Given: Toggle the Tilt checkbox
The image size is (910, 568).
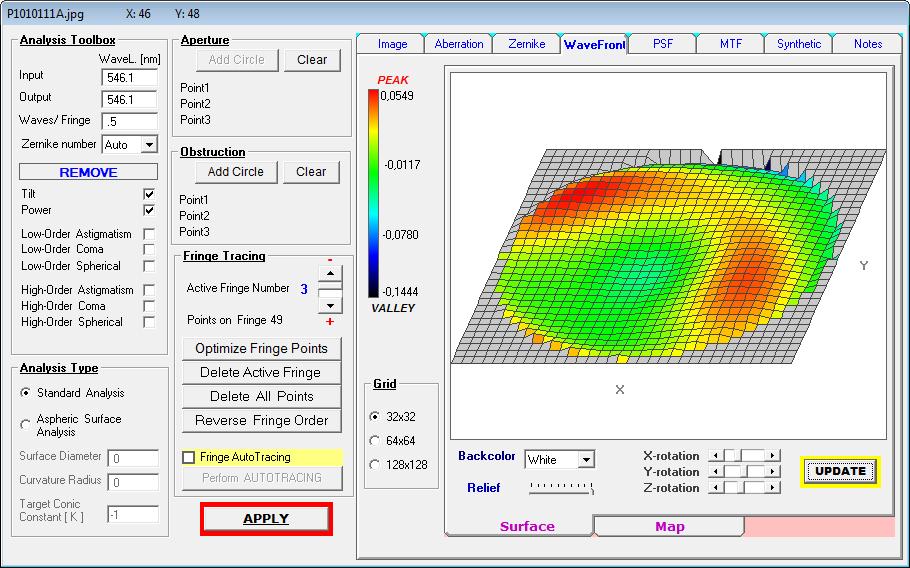Looking at the screenshot, I should coord(149,194).
